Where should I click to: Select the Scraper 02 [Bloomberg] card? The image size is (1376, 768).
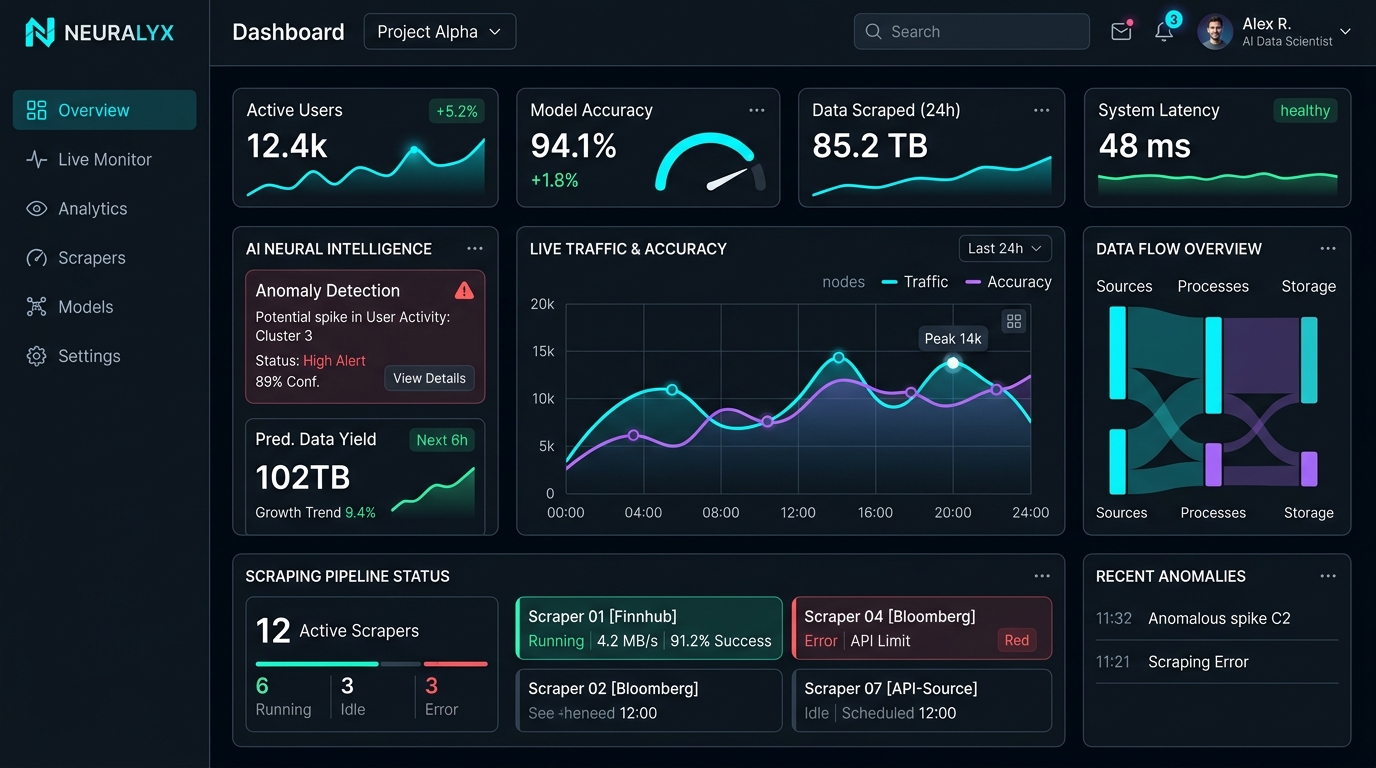(x=649, y=700)
